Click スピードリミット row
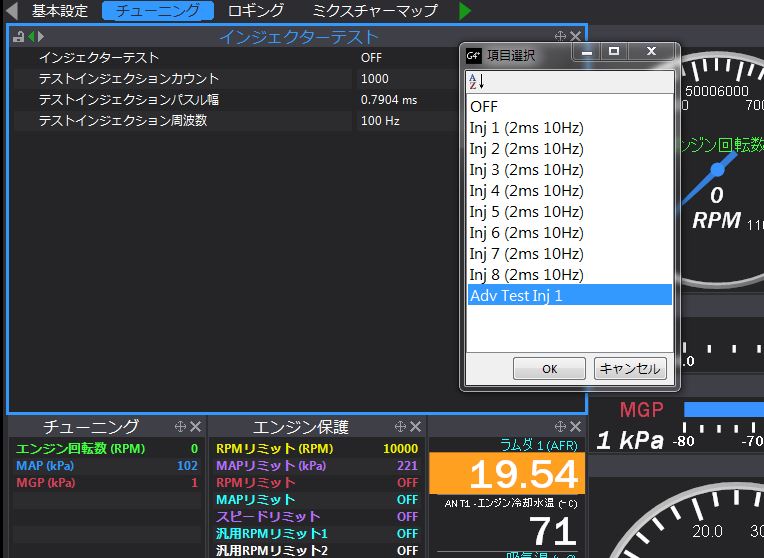This screenshot has height=558, width=764. [x=317, y=517]
